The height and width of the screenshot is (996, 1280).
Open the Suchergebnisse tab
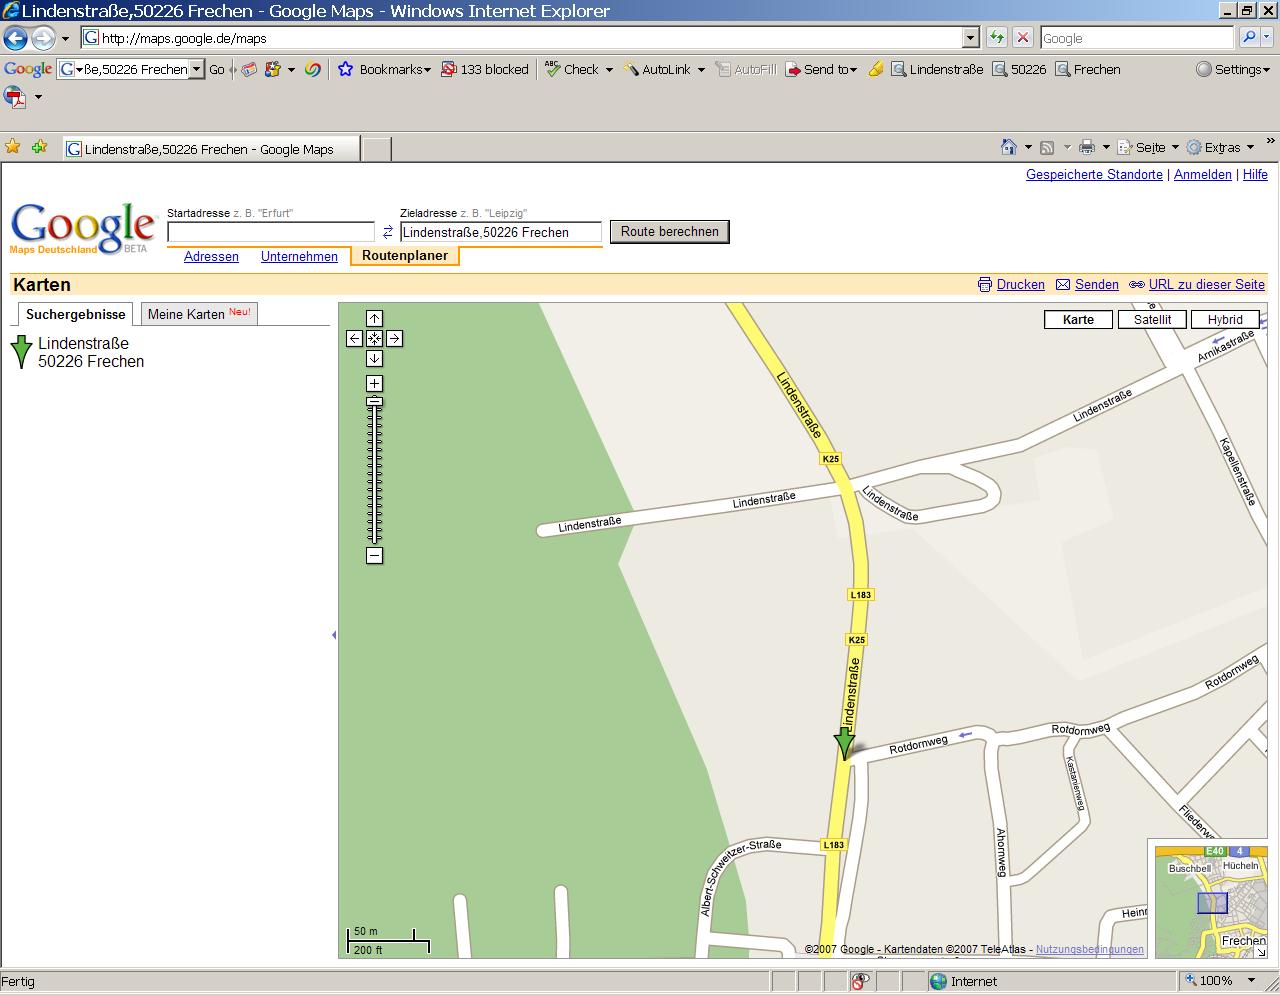click(x=76, y=314)
